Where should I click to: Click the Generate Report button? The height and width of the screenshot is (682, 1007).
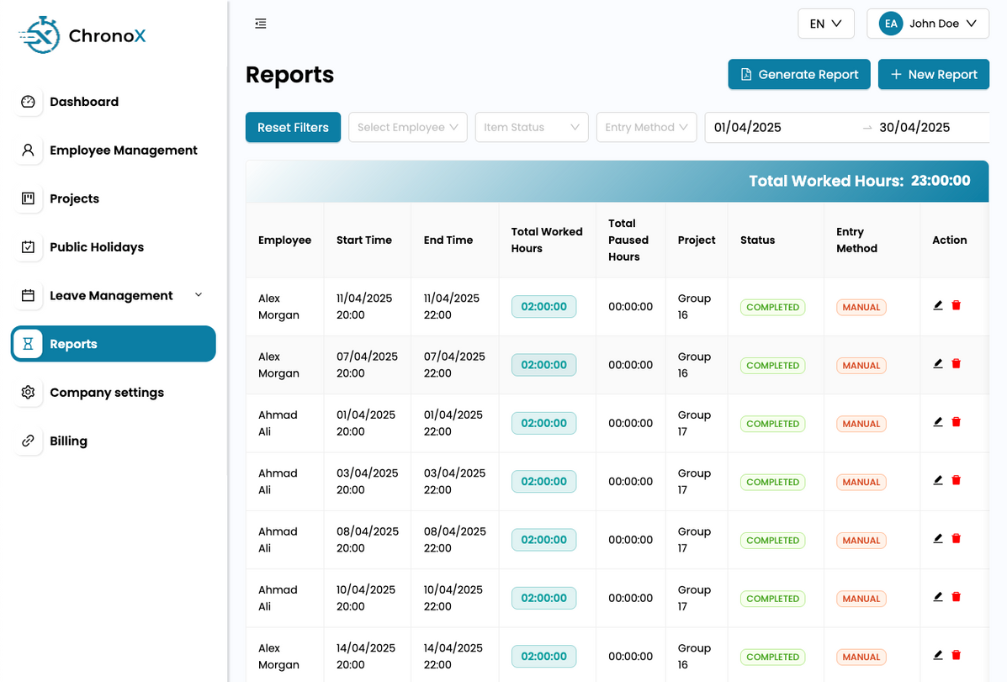(799, 74)
